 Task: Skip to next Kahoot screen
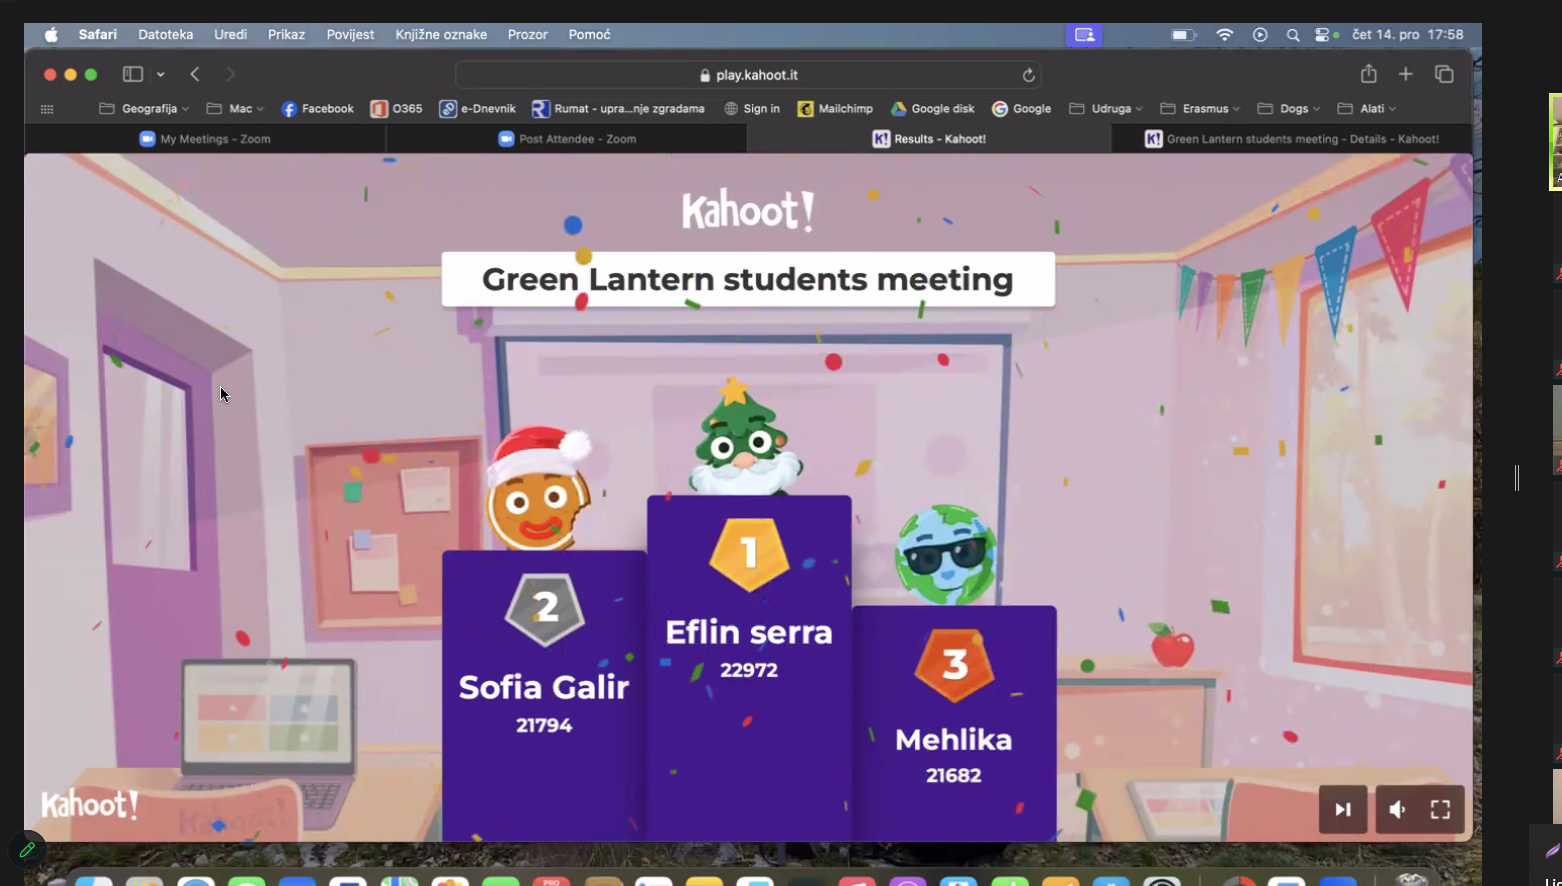pyautogui.click(x=1343, y=809)
